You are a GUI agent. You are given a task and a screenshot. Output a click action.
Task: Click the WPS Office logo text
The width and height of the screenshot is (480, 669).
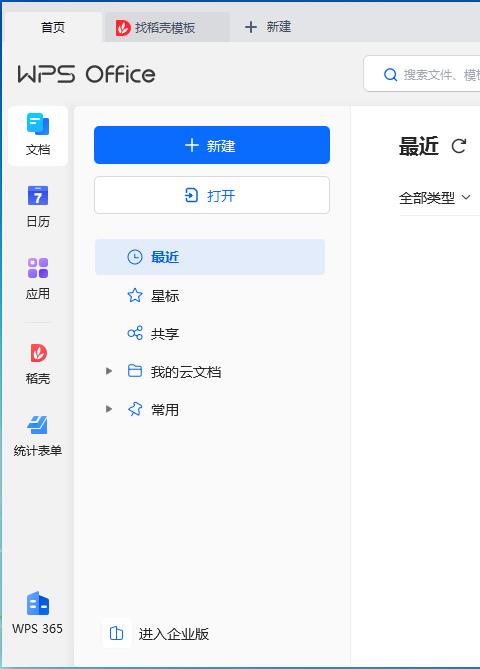pyautogui.click(x=87, y=74)
